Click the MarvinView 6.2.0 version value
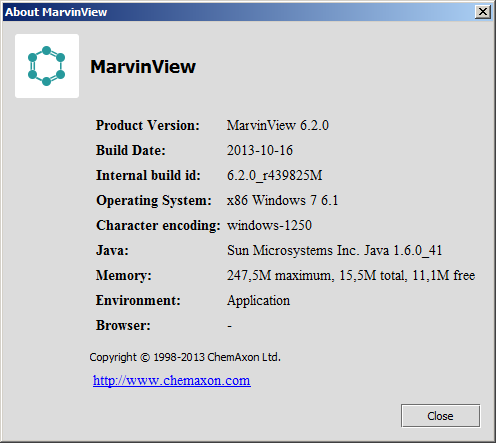Screen dimensions: 496x443 [278, 126]
